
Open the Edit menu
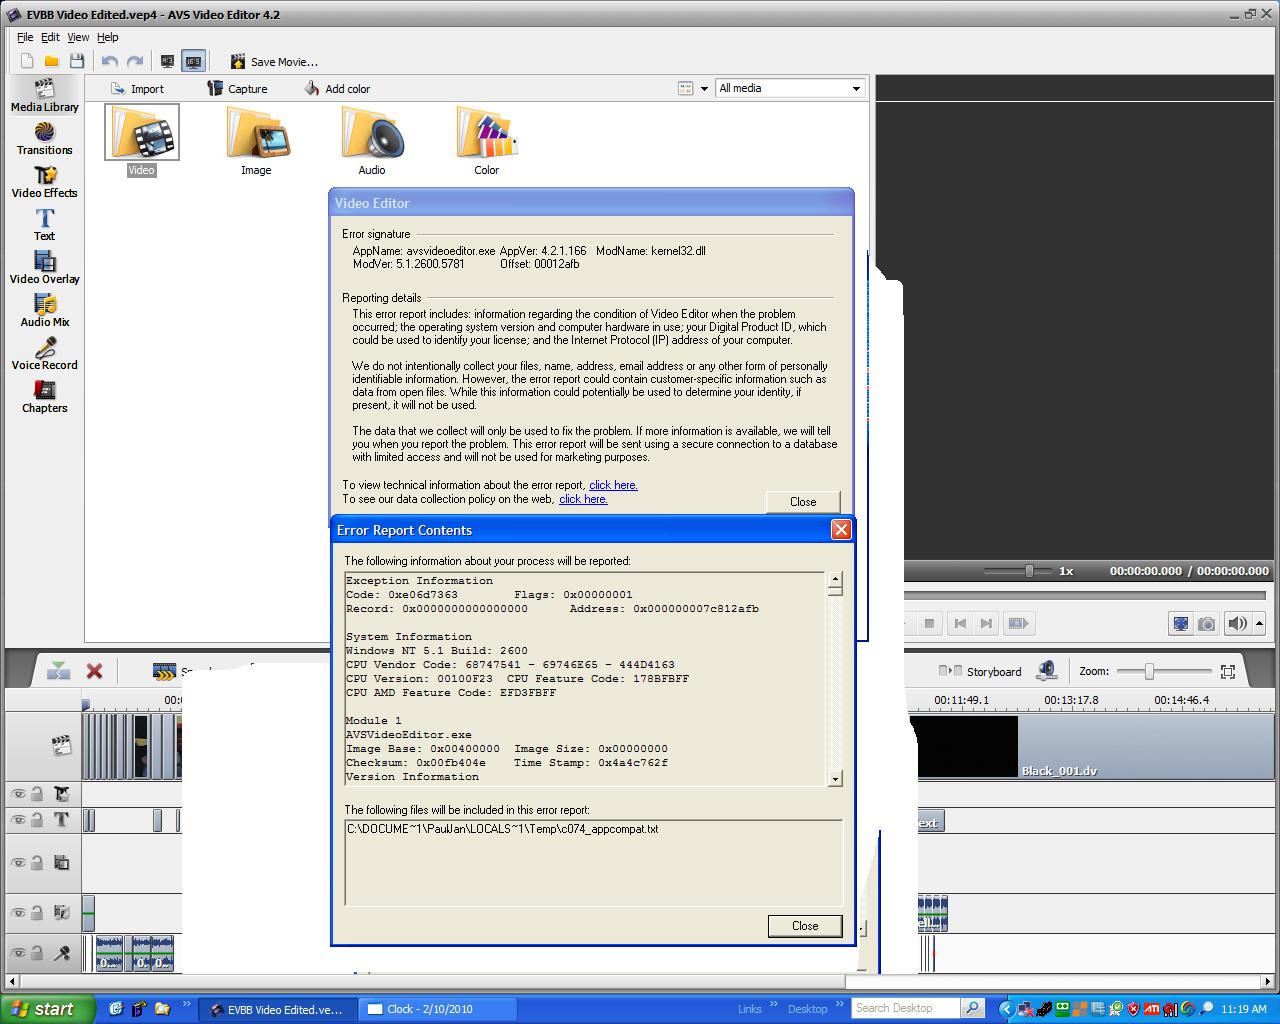point(50,37)
